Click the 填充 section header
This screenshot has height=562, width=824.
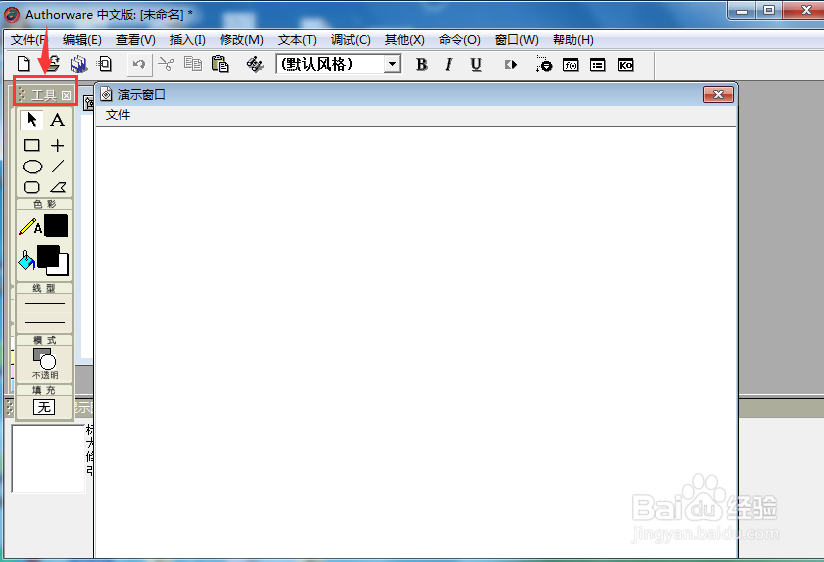[45, 390]
